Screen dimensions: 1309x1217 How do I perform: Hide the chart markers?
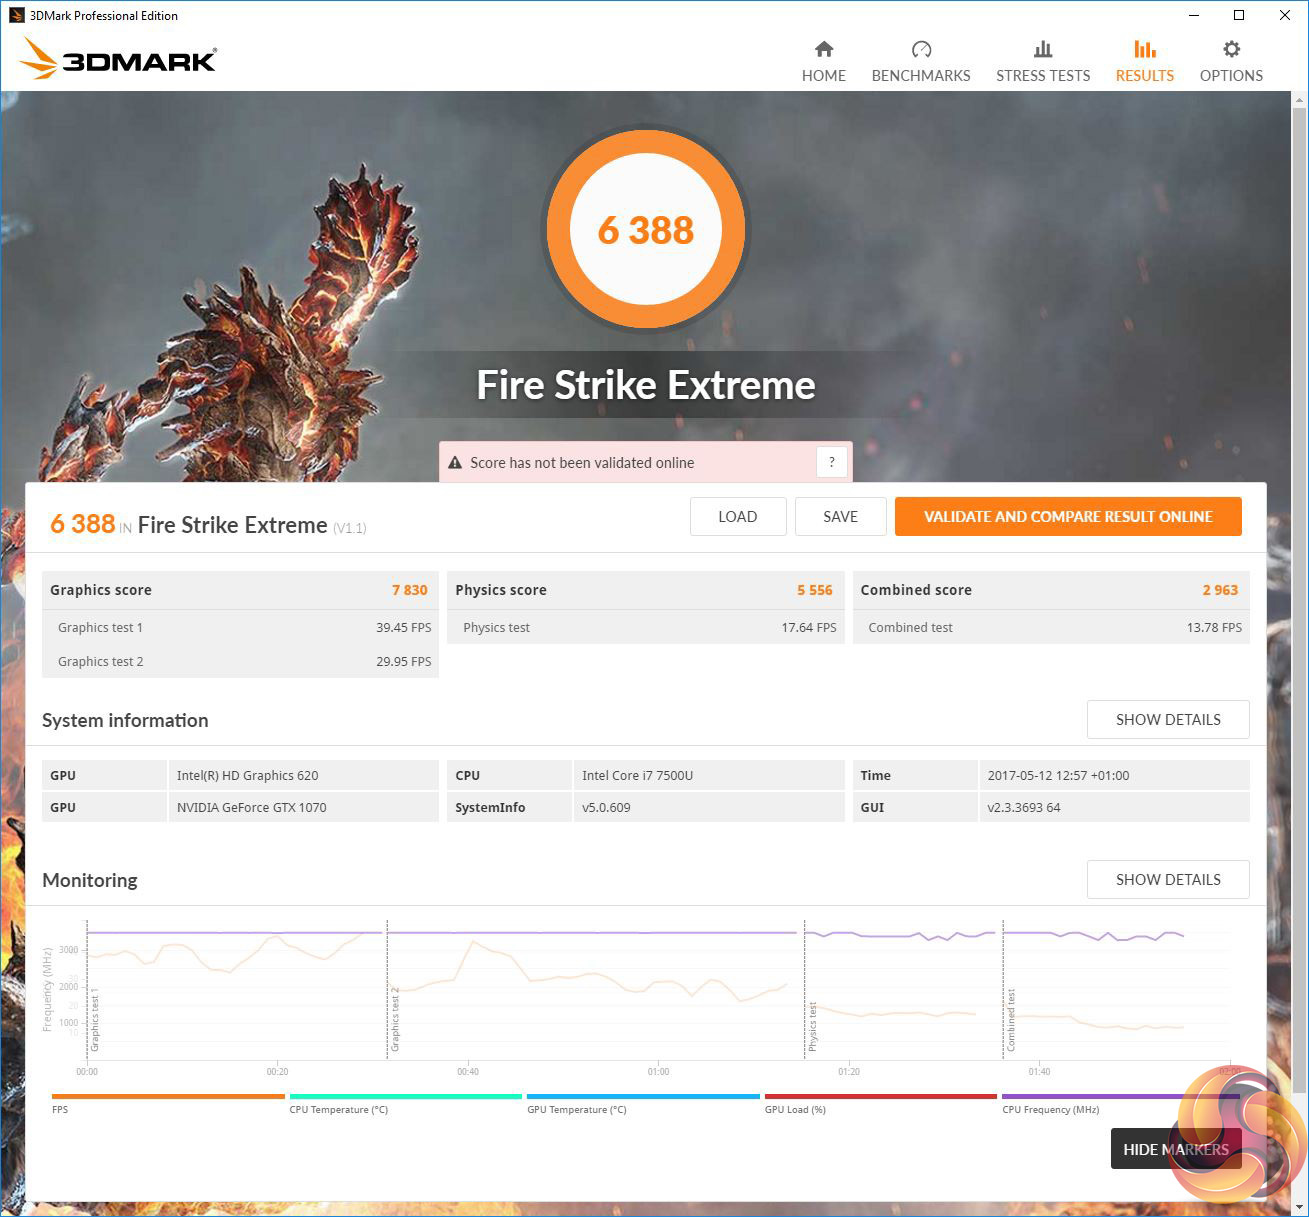[1176, 1149]
